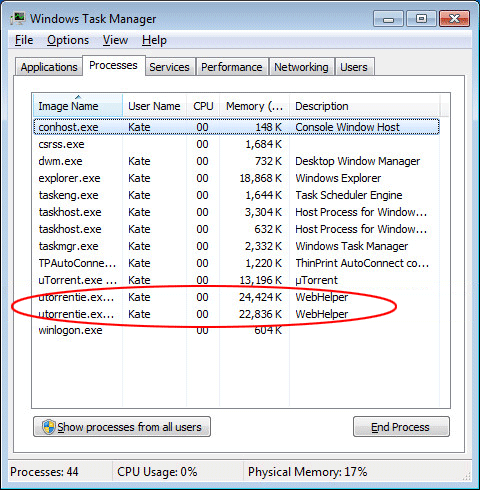Screen dimensions: 480x490
Task: Sort by the CPU column header
Action: click(203, 106)
